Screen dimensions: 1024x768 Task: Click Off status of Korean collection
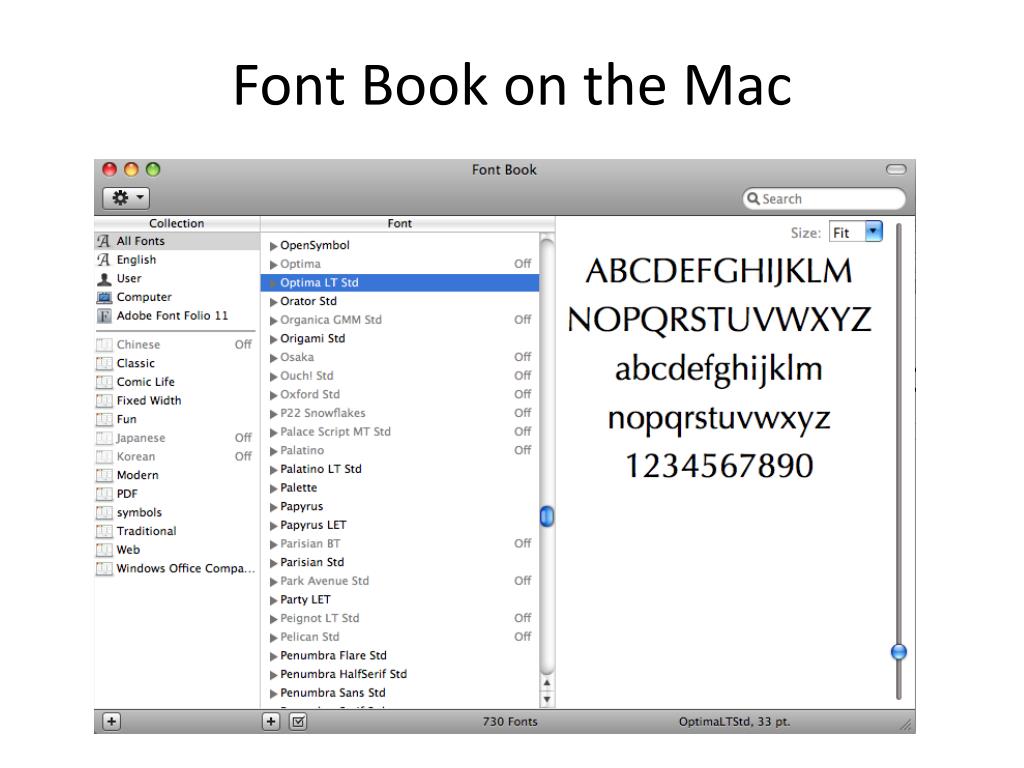tap(243, 456)
